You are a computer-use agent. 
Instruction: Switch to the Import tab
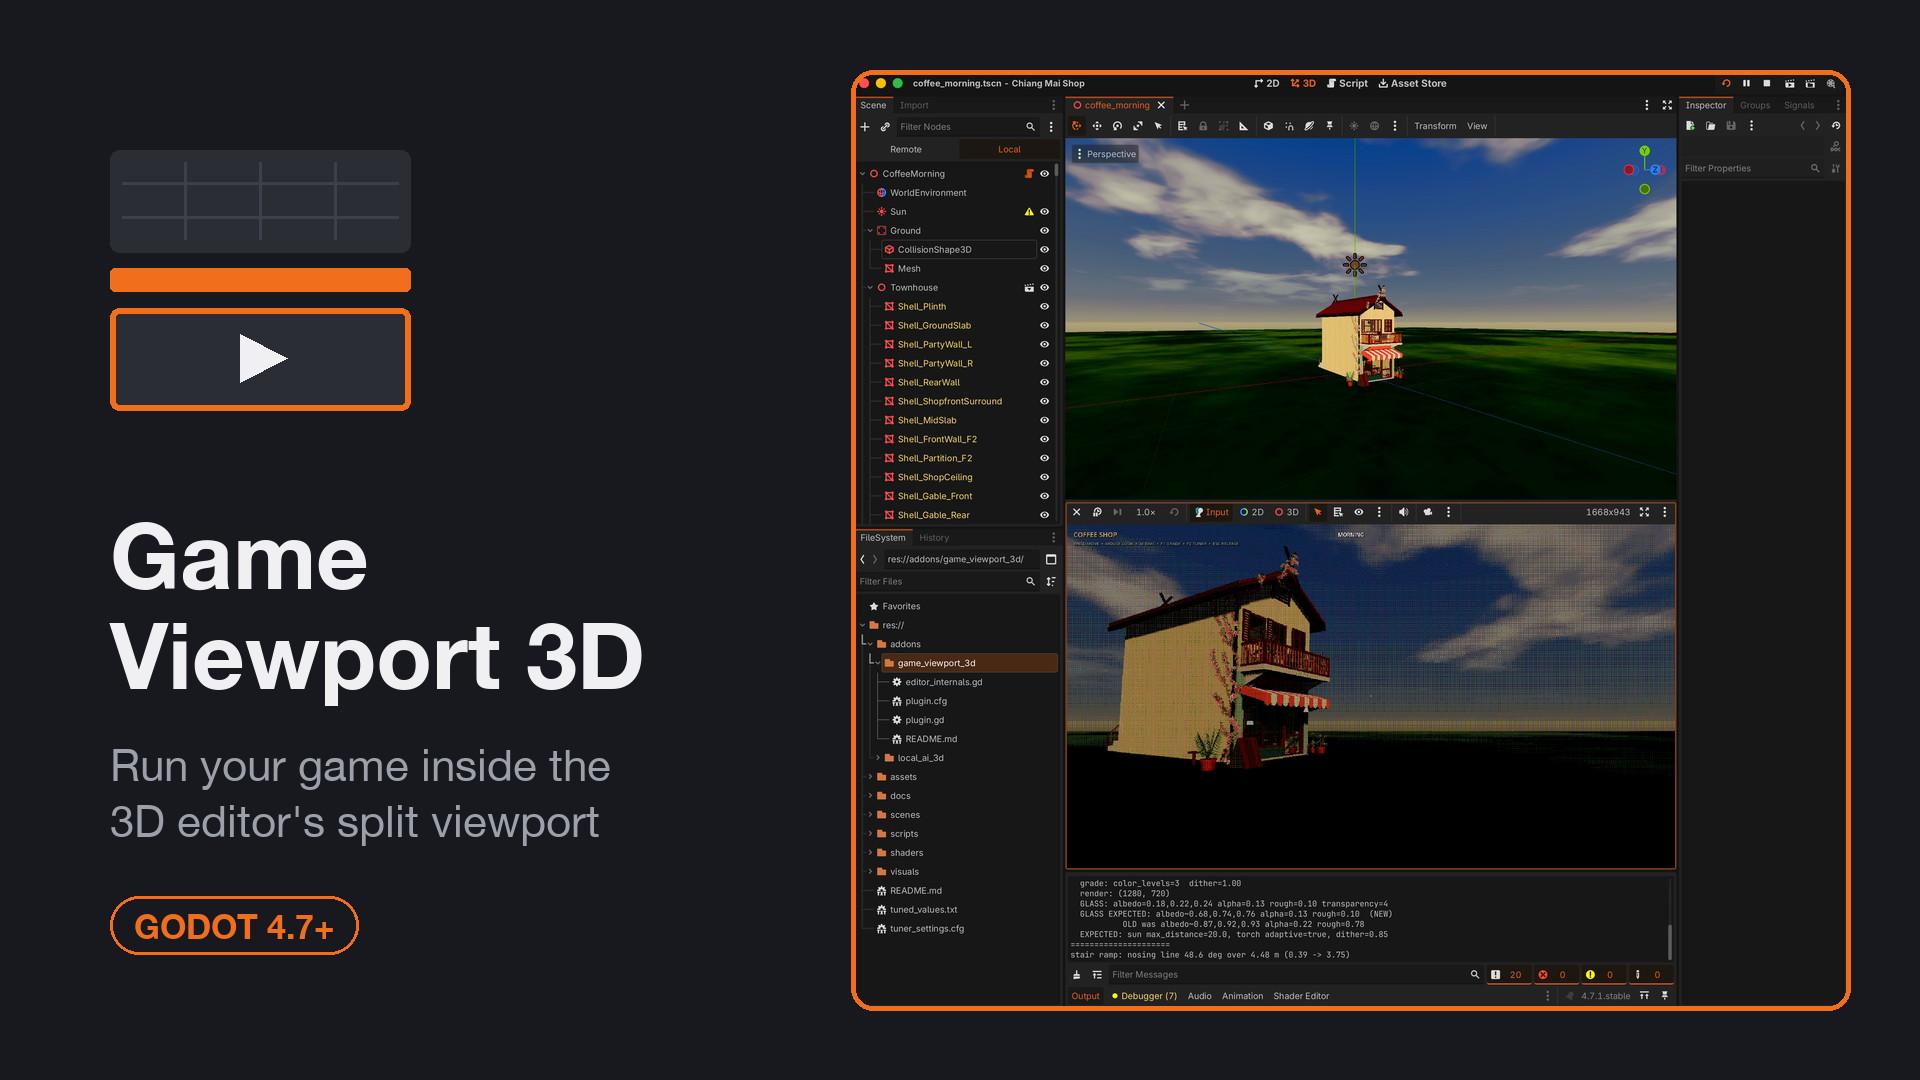pos(914,105)
